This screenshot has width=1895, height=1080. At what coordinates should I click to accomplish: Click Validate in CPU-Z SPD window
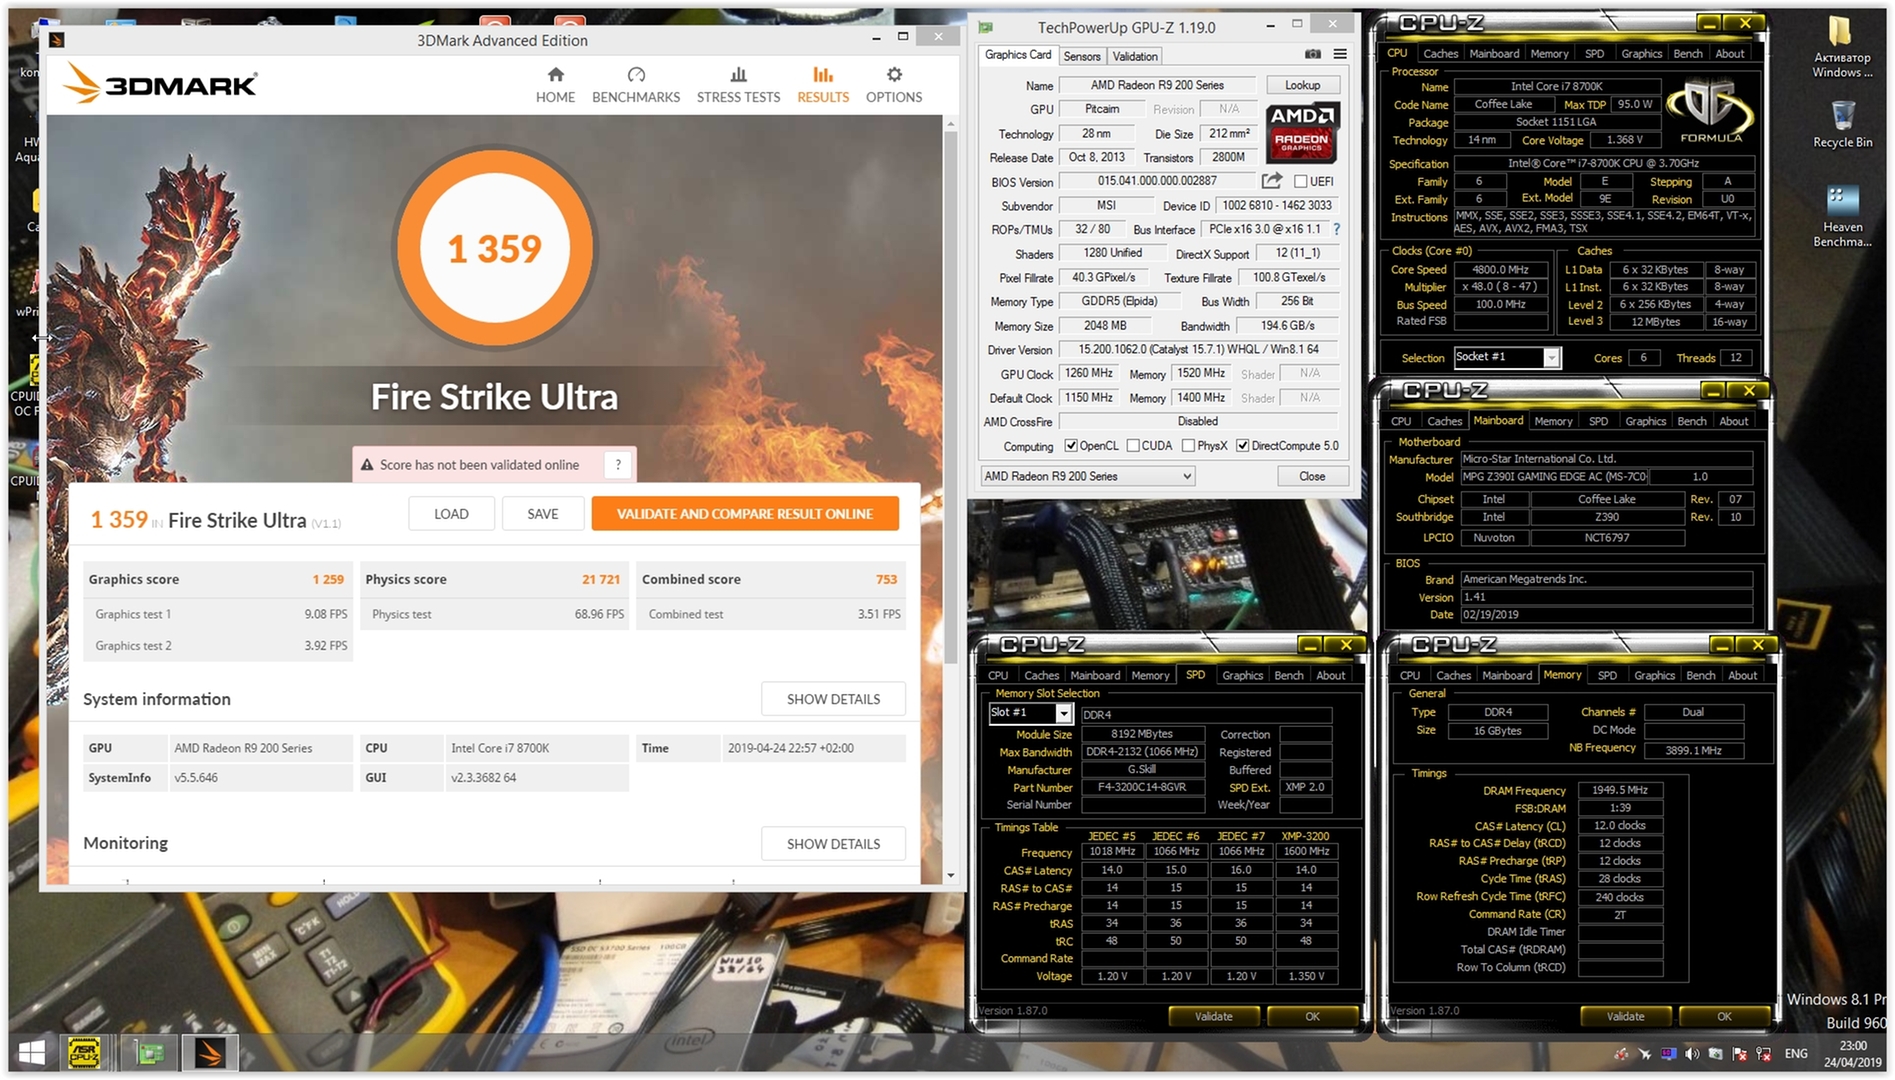(1213, 1017)
